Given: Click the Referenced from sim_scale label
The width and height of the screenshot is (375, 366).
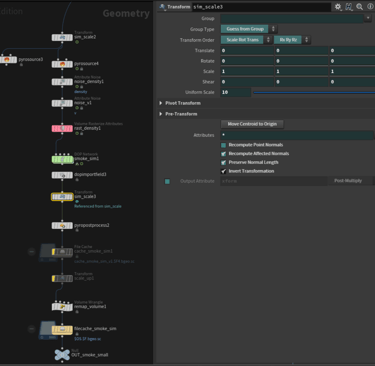Looking at the screenshot, I should tap(98, 206).
